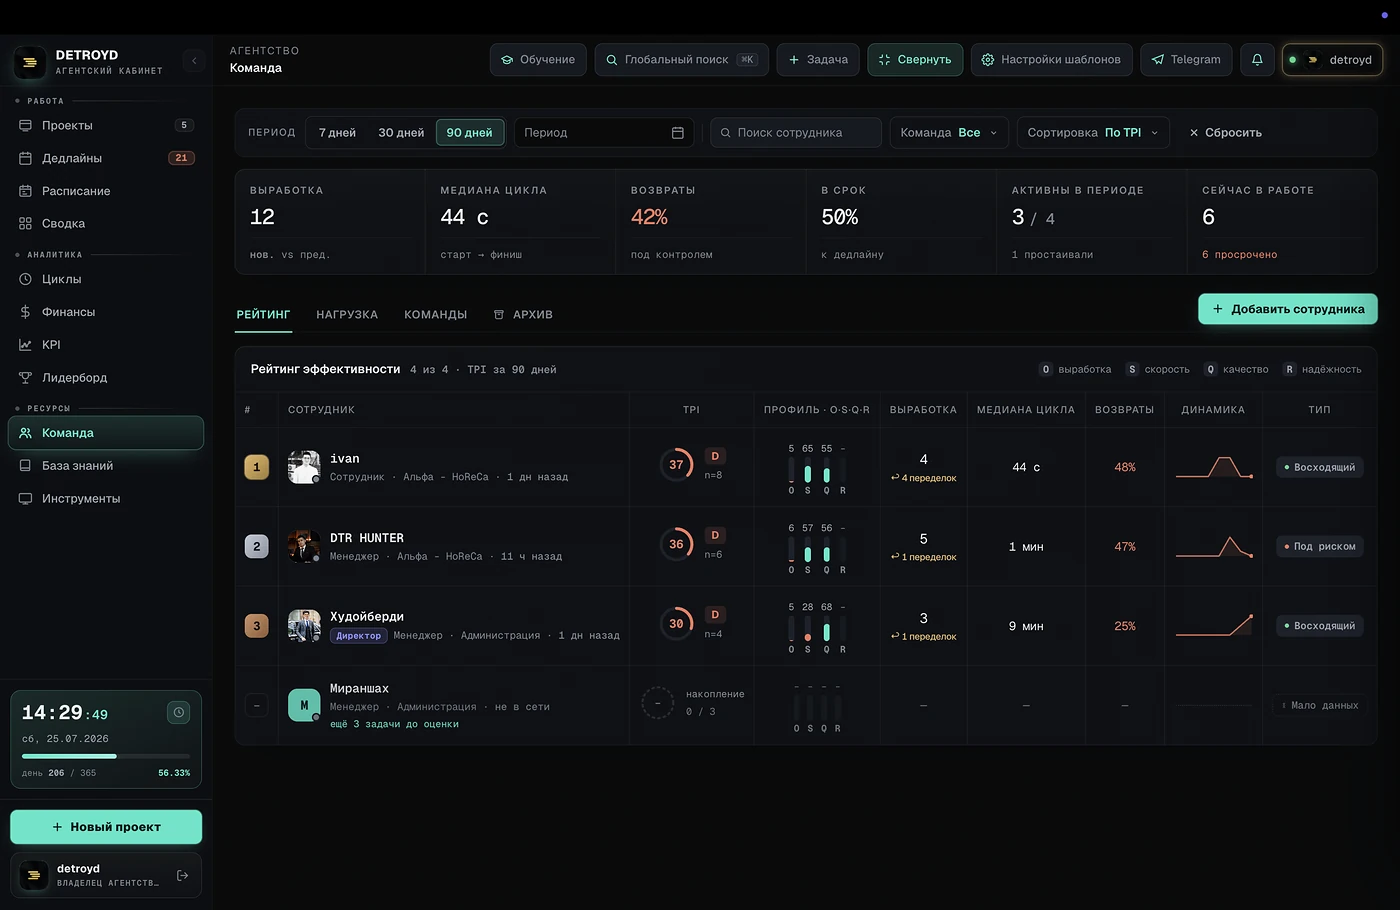This screenshot has width=1400, height=910.
Task: Click the DETROYD logo icon in sidebar
Action: click(30, 62)
